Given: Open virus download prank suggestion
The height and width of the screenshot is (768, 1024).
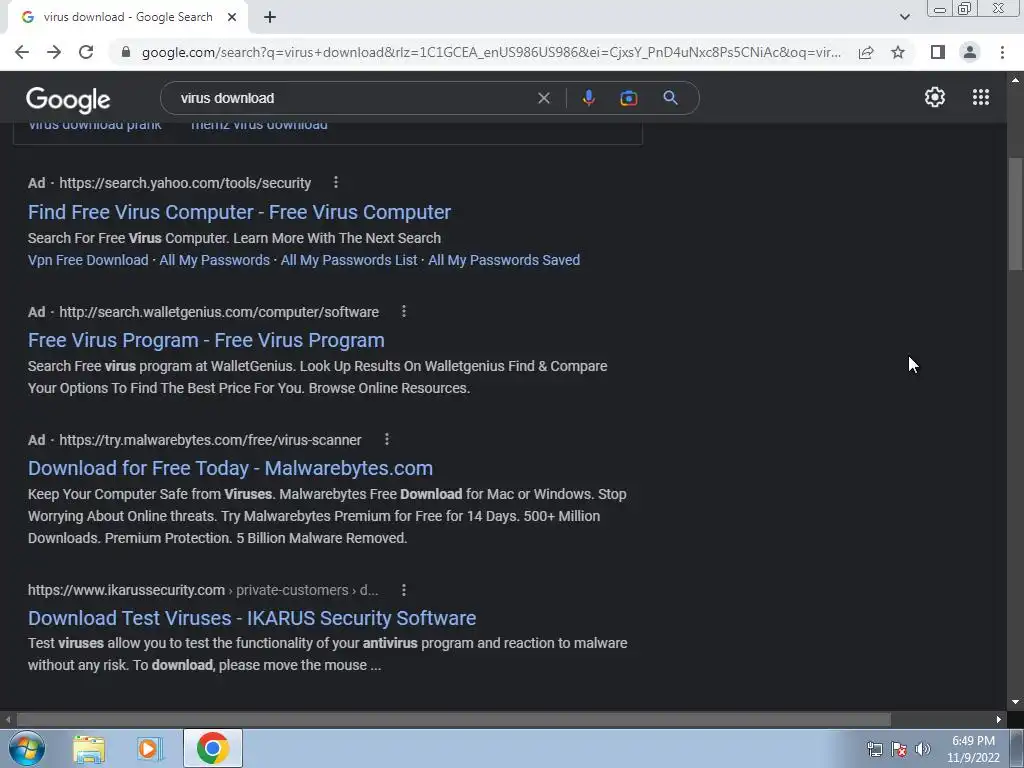Looking at the screenshot, I should click(x=95, y=125).
